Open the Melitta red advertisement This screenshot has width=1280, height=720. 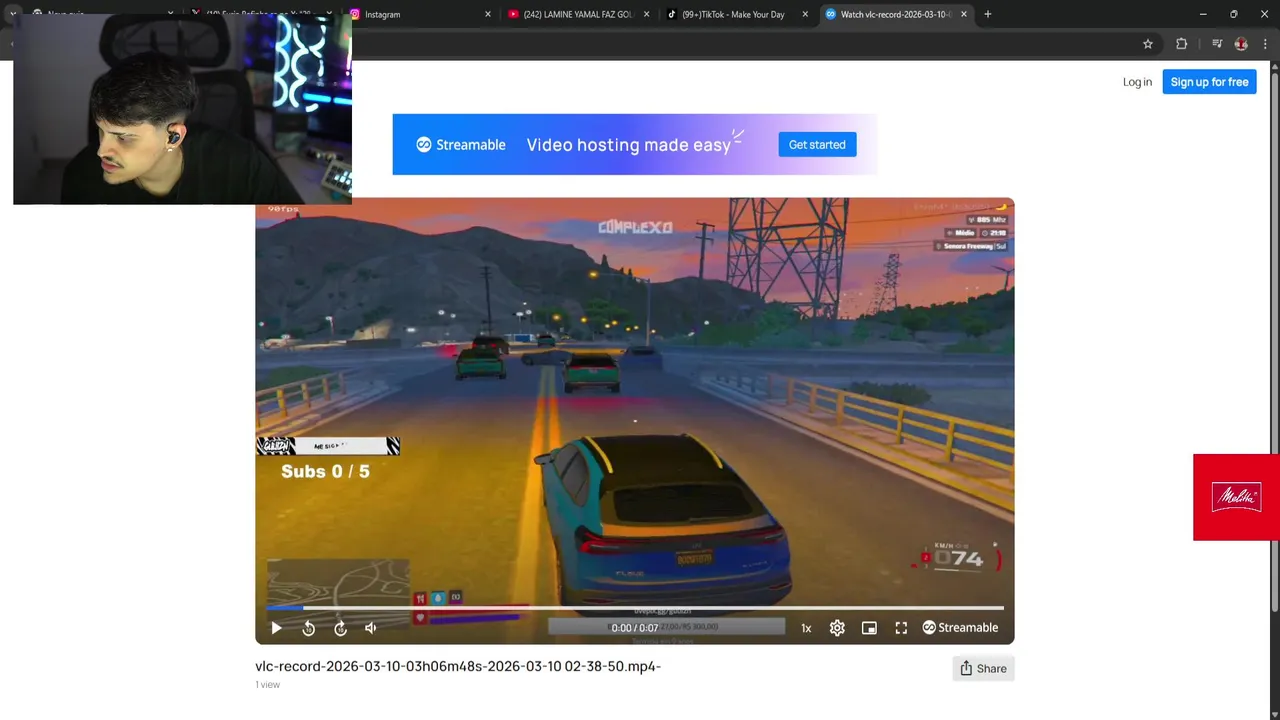[x=1236, y=498]
